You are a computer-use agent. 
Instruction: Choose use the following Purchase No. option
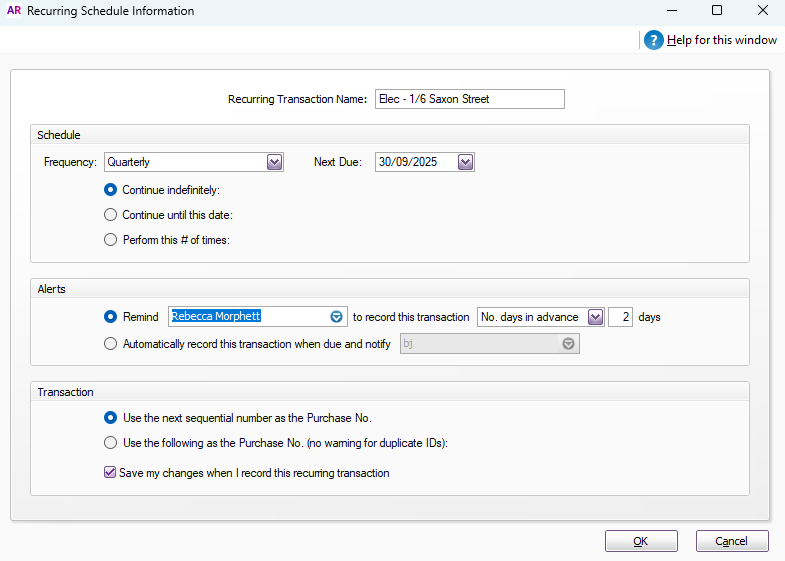pyautogui.click(x=111, y=443)
